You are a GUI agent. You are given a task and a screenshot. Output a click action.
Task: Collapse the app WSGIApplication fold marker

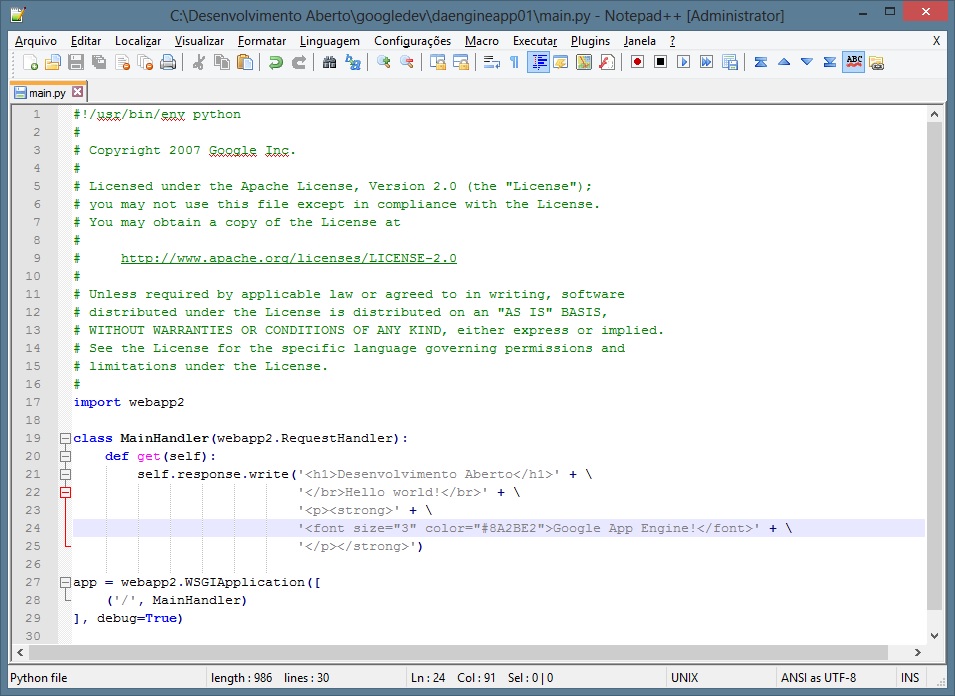click(65, 582)
